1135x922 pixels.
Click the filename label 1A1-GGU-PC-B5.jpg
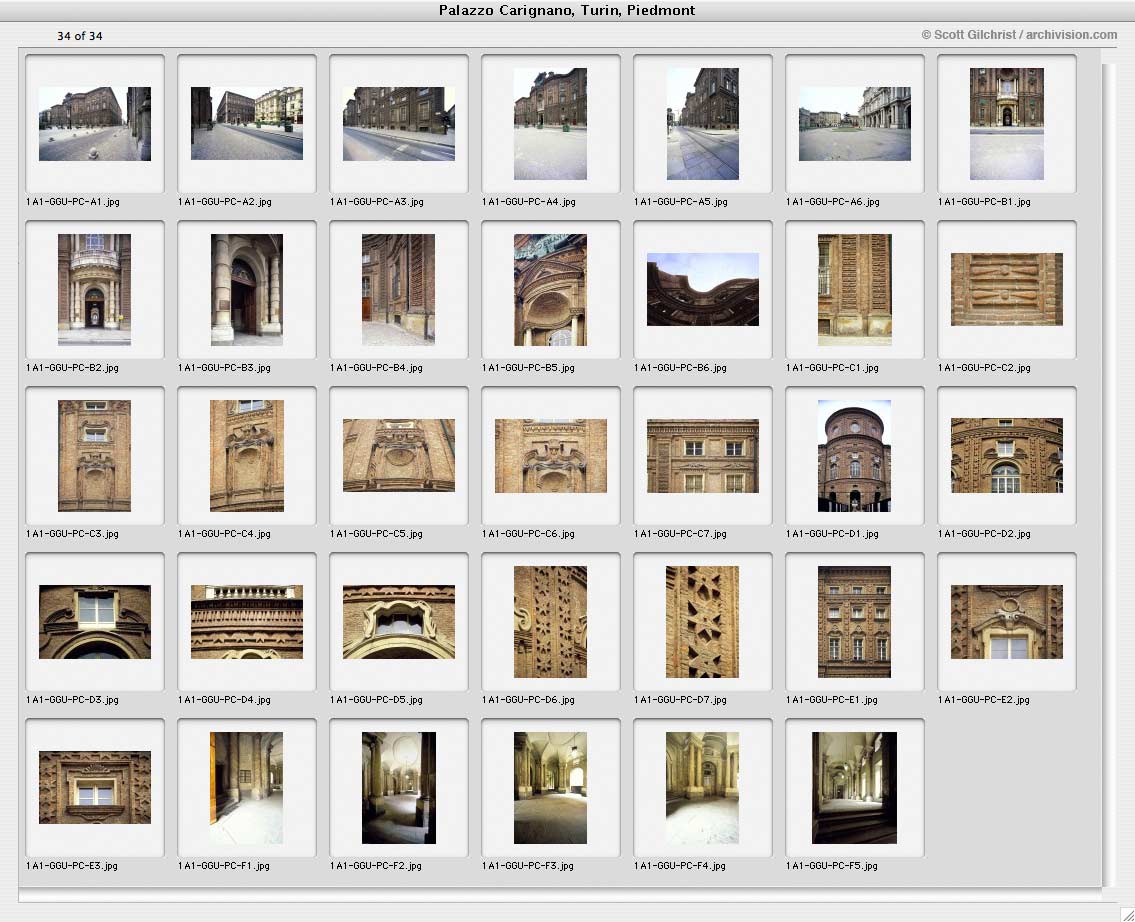(x=528, y=368)
